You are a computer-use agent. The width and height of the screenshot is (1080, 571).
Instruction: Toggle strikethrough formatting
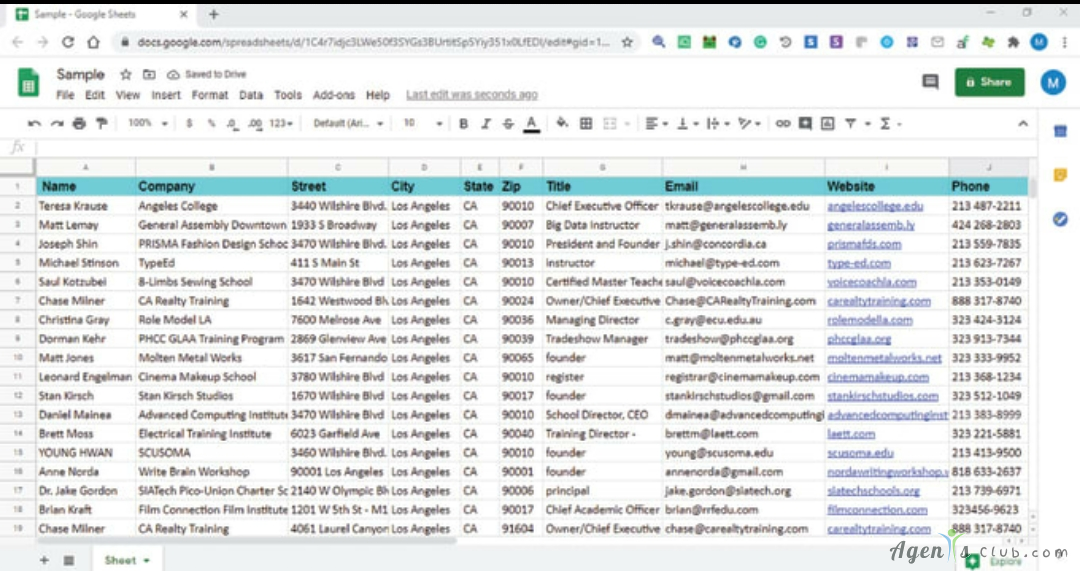pyautogui.click(x=508, y=123)
